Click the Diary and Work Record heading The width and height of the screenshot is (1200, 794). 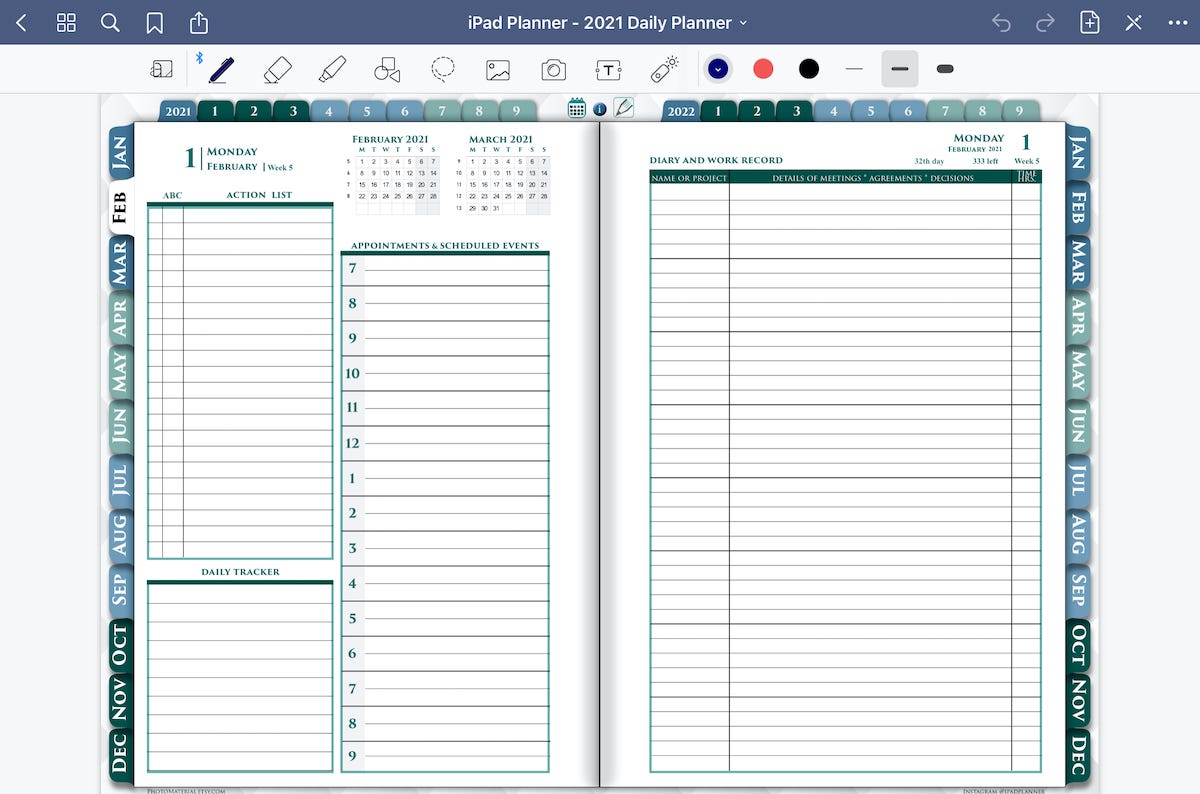pos(716,160)
